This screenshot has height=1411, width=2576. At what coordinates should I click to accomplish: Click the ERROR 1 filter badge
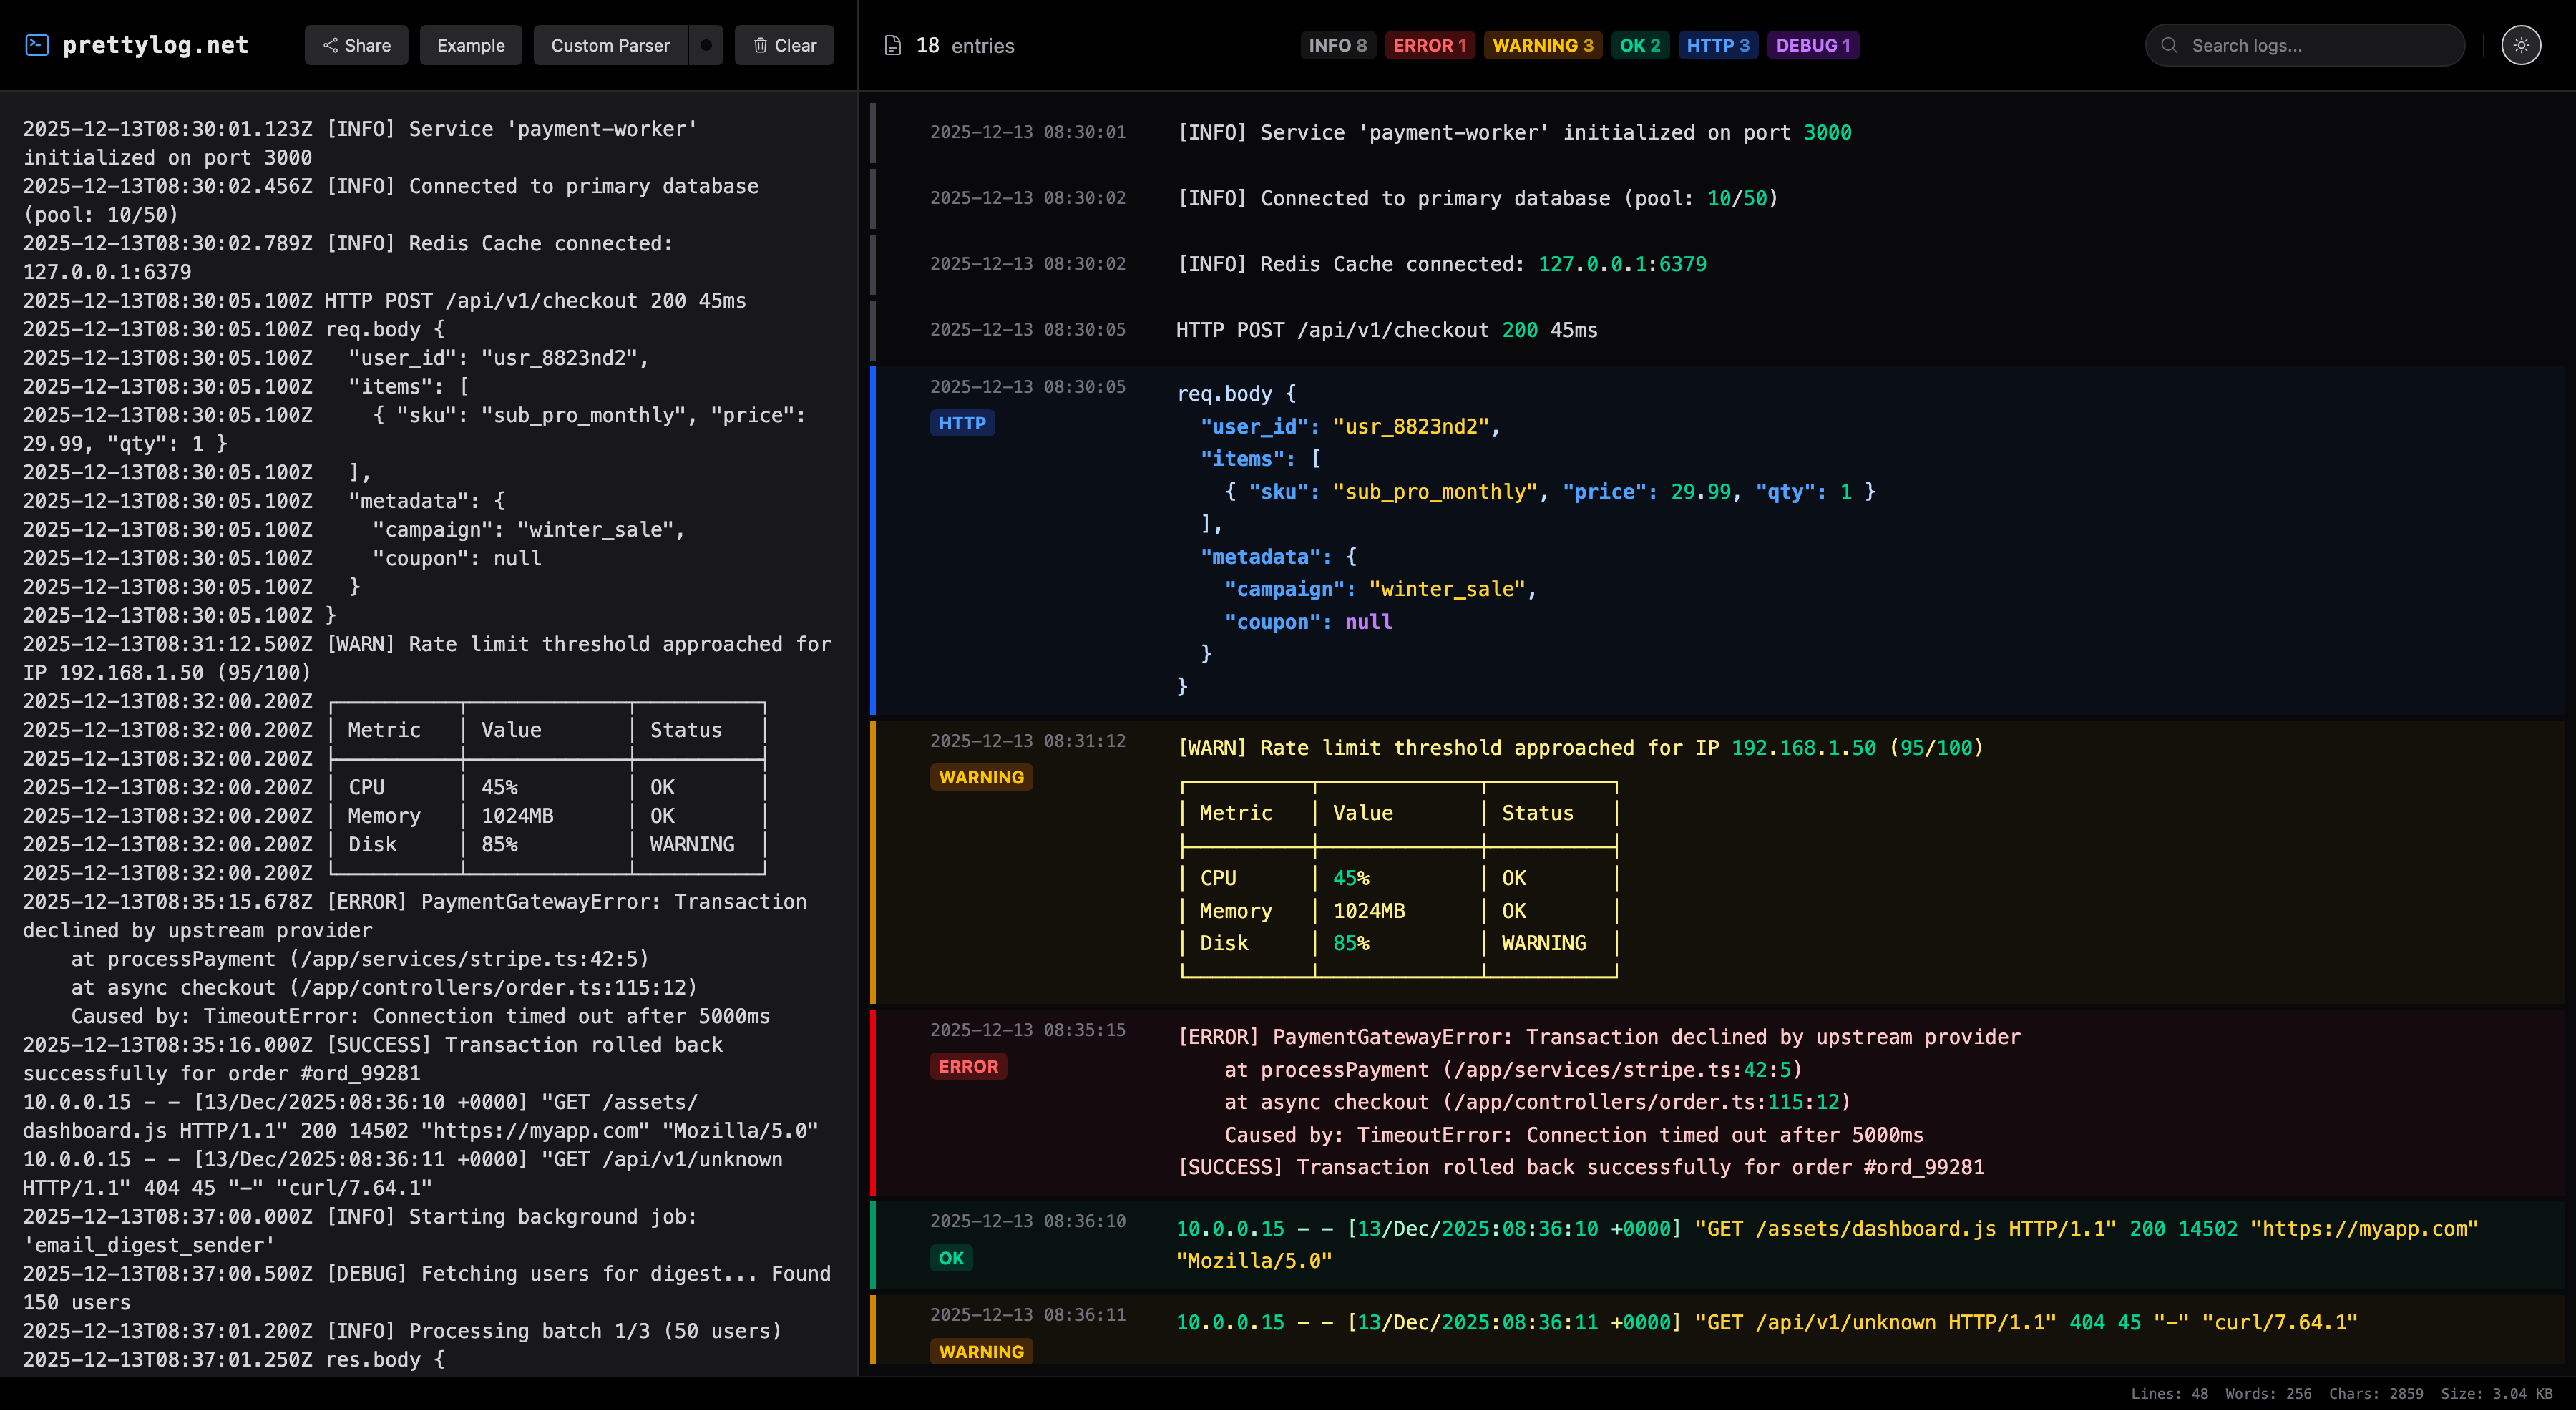1429,44
